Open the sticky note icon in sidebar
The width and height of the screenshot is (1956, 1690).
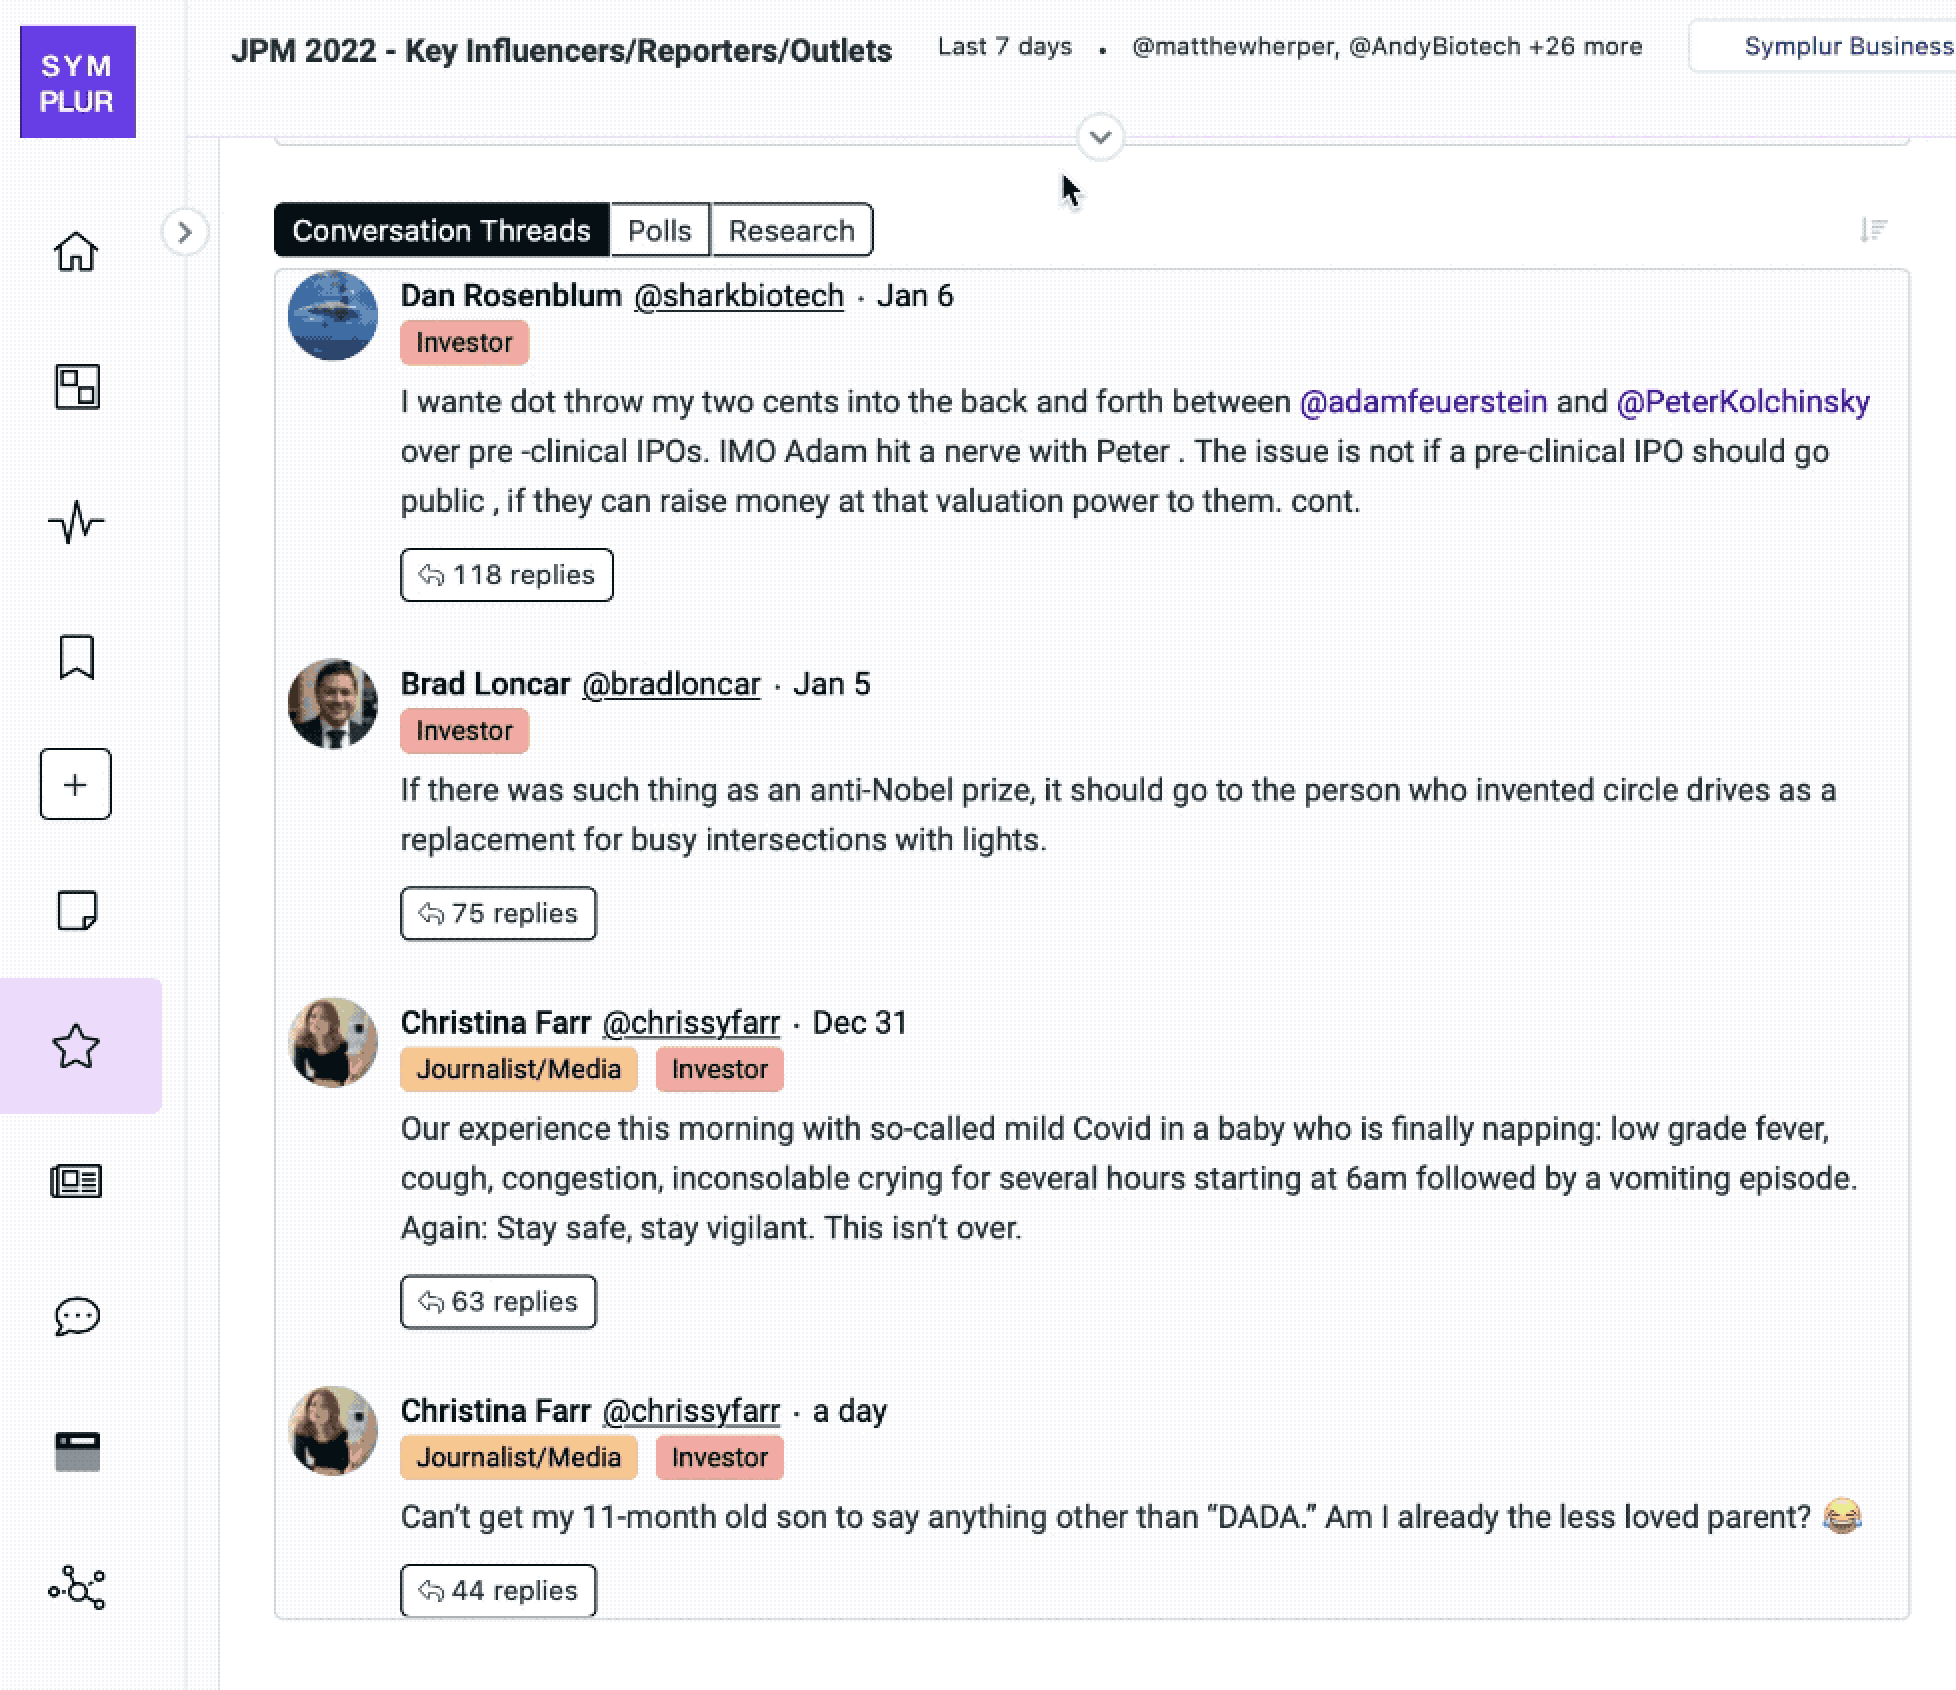76,911
